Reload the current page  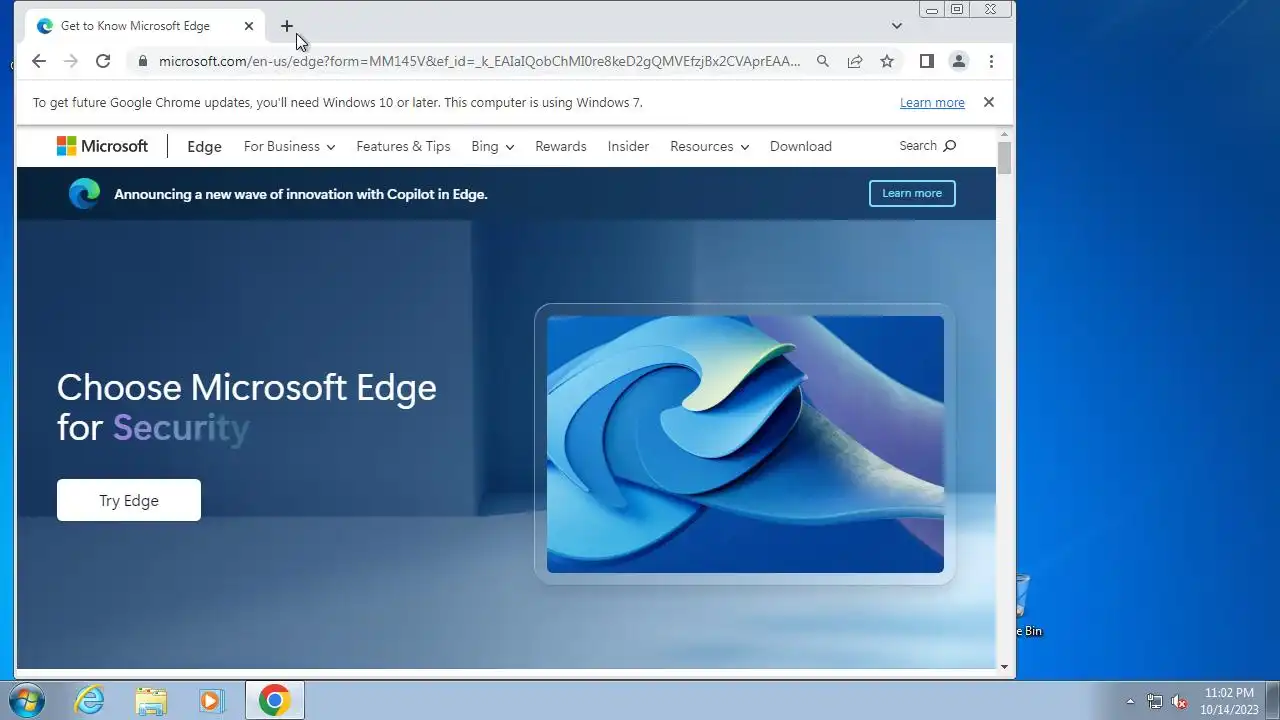103,61
